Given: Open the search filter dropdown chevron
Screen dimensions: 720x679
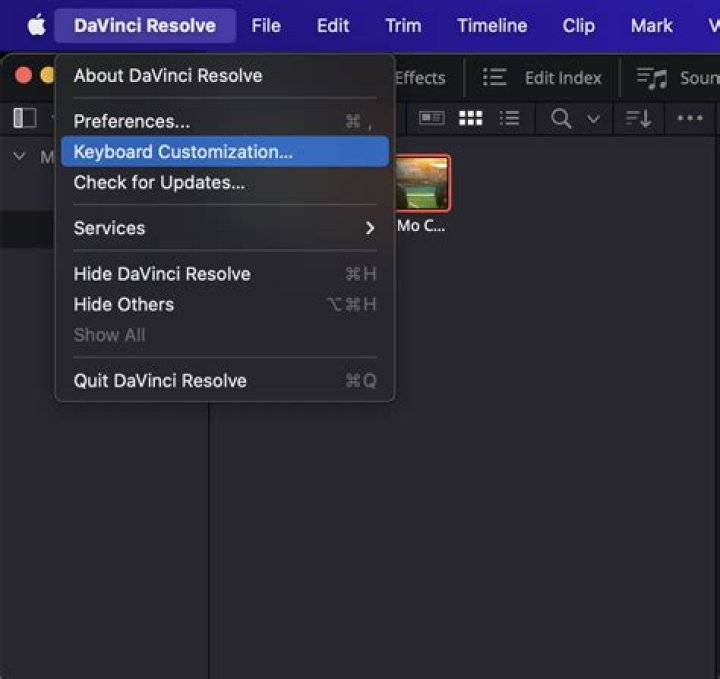Looking at the screenshot, I should tap(593, 119).
